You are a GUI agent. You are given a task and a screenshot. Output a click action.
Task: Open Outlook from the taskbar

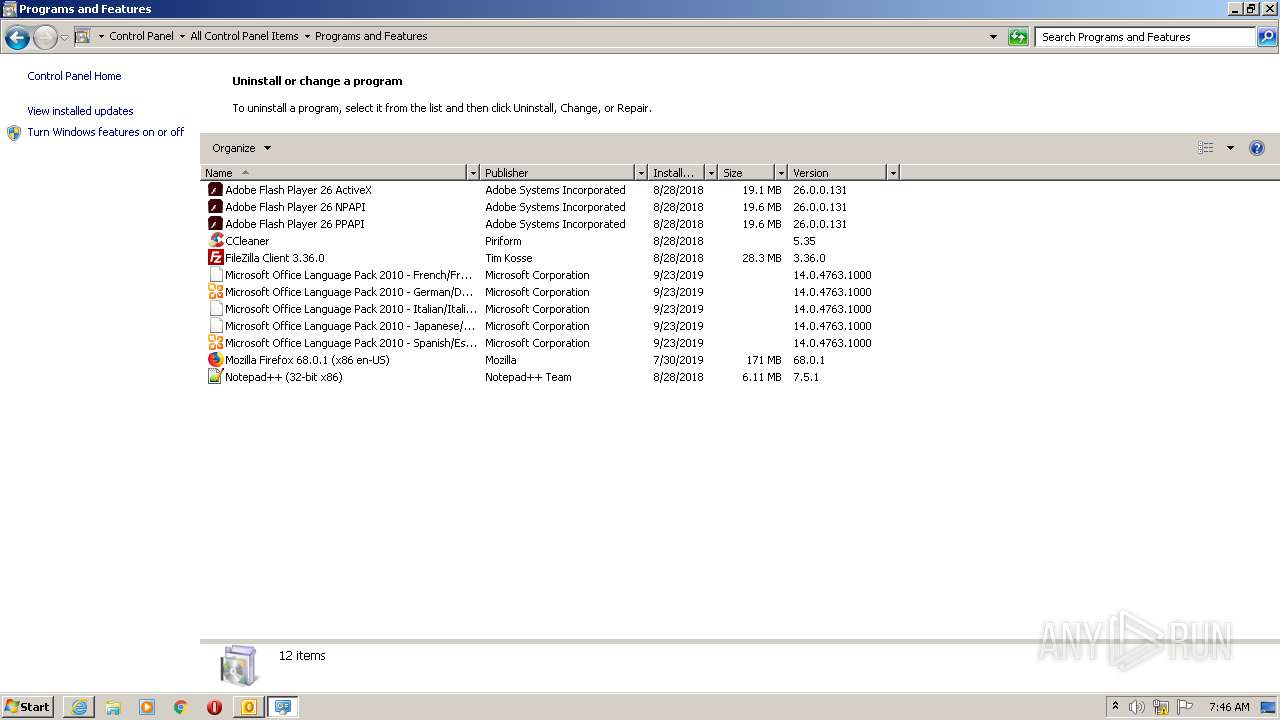tap(249, 707)
